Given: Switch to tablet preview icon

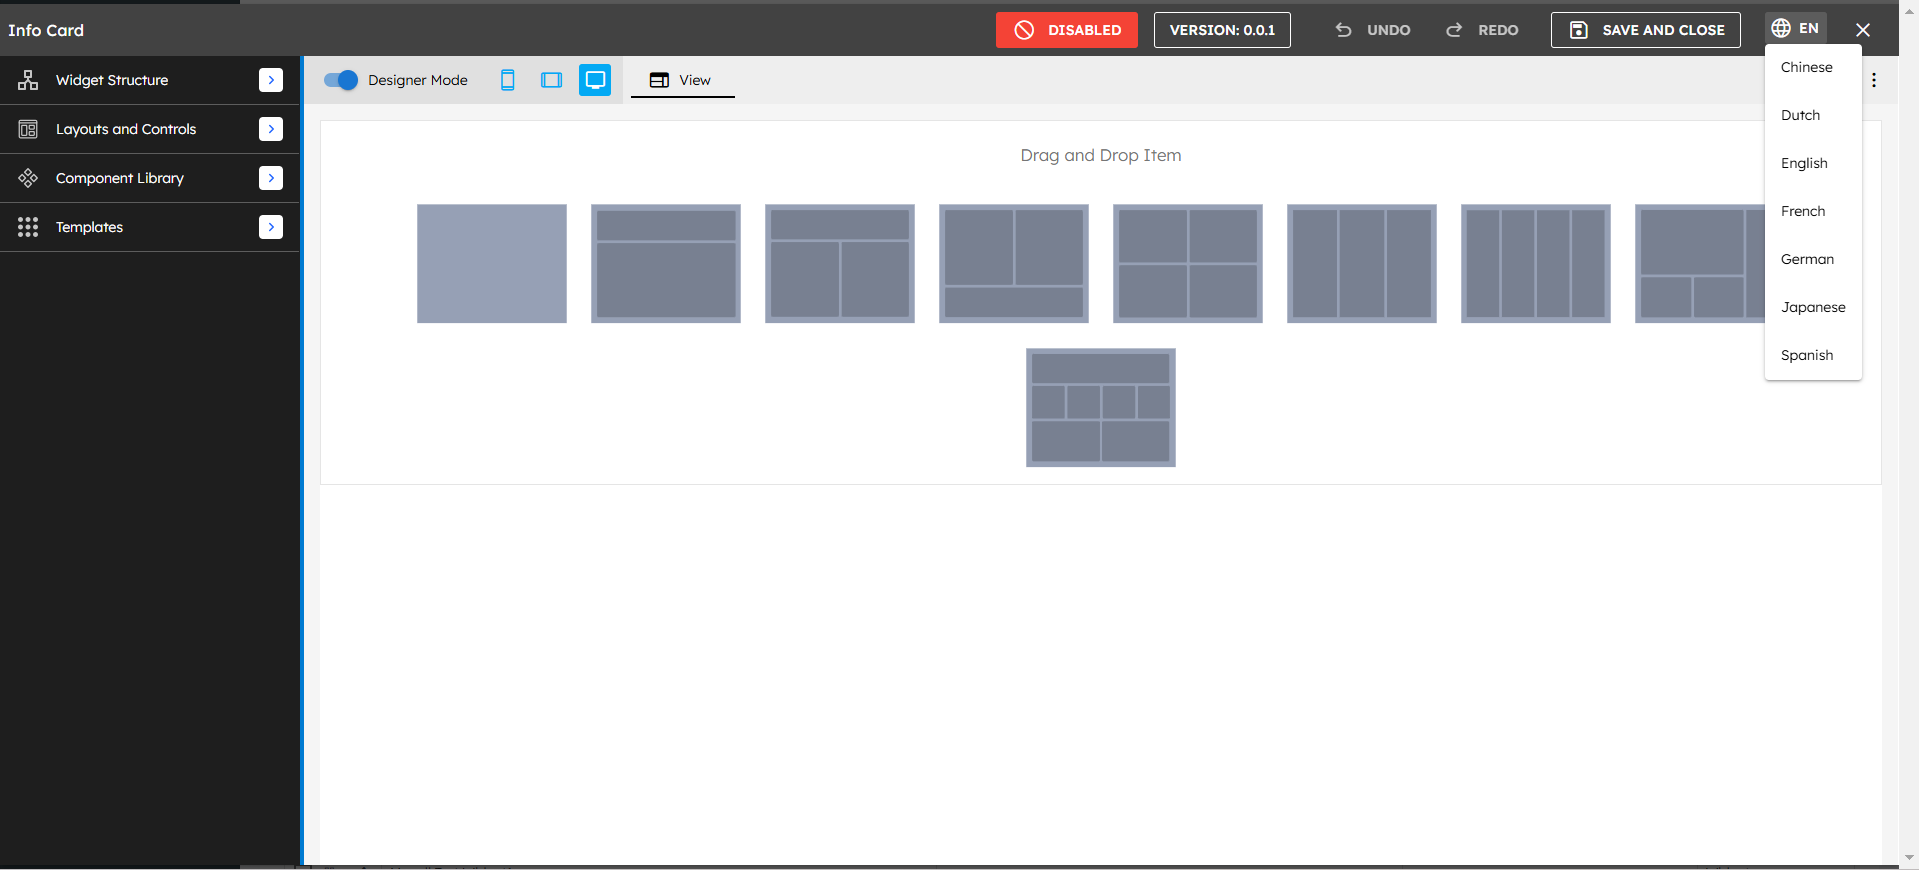Looking at the screenshot, I should tap(551, 80).
